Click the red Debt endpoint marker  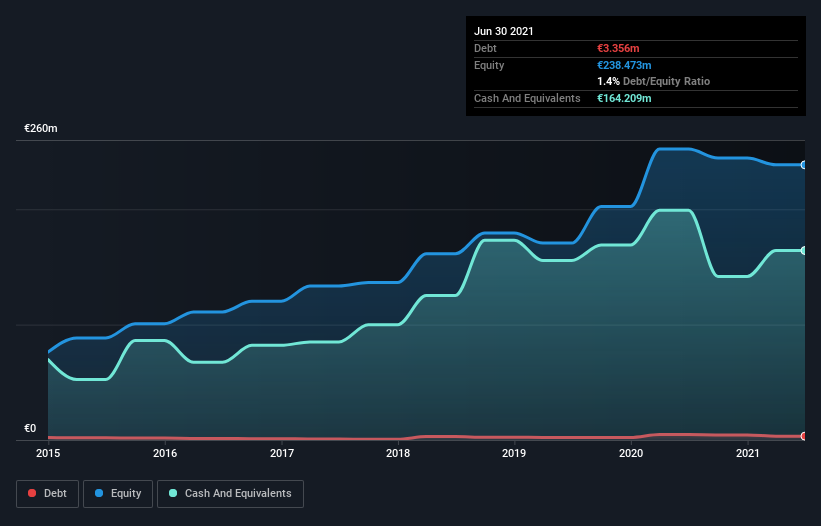(x=804, y=436)
